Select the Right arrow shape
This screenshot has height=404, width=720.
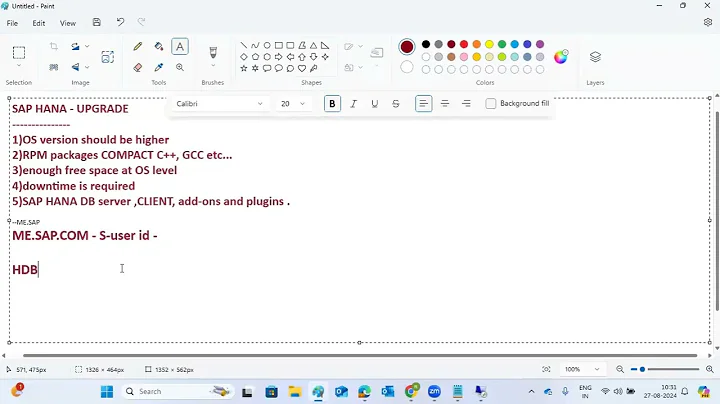point(279,57)
